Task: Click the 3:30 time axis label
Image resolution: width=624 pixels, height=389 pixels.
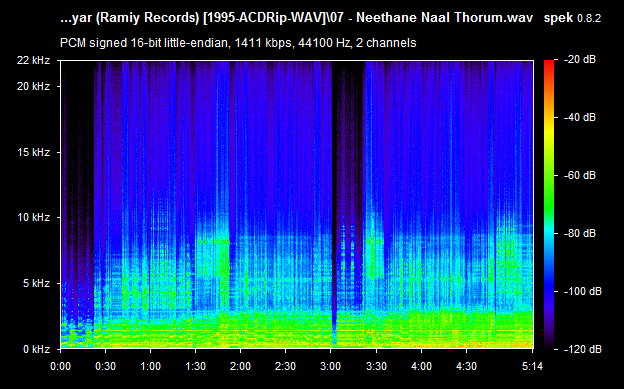Action: tap(376, 366)
